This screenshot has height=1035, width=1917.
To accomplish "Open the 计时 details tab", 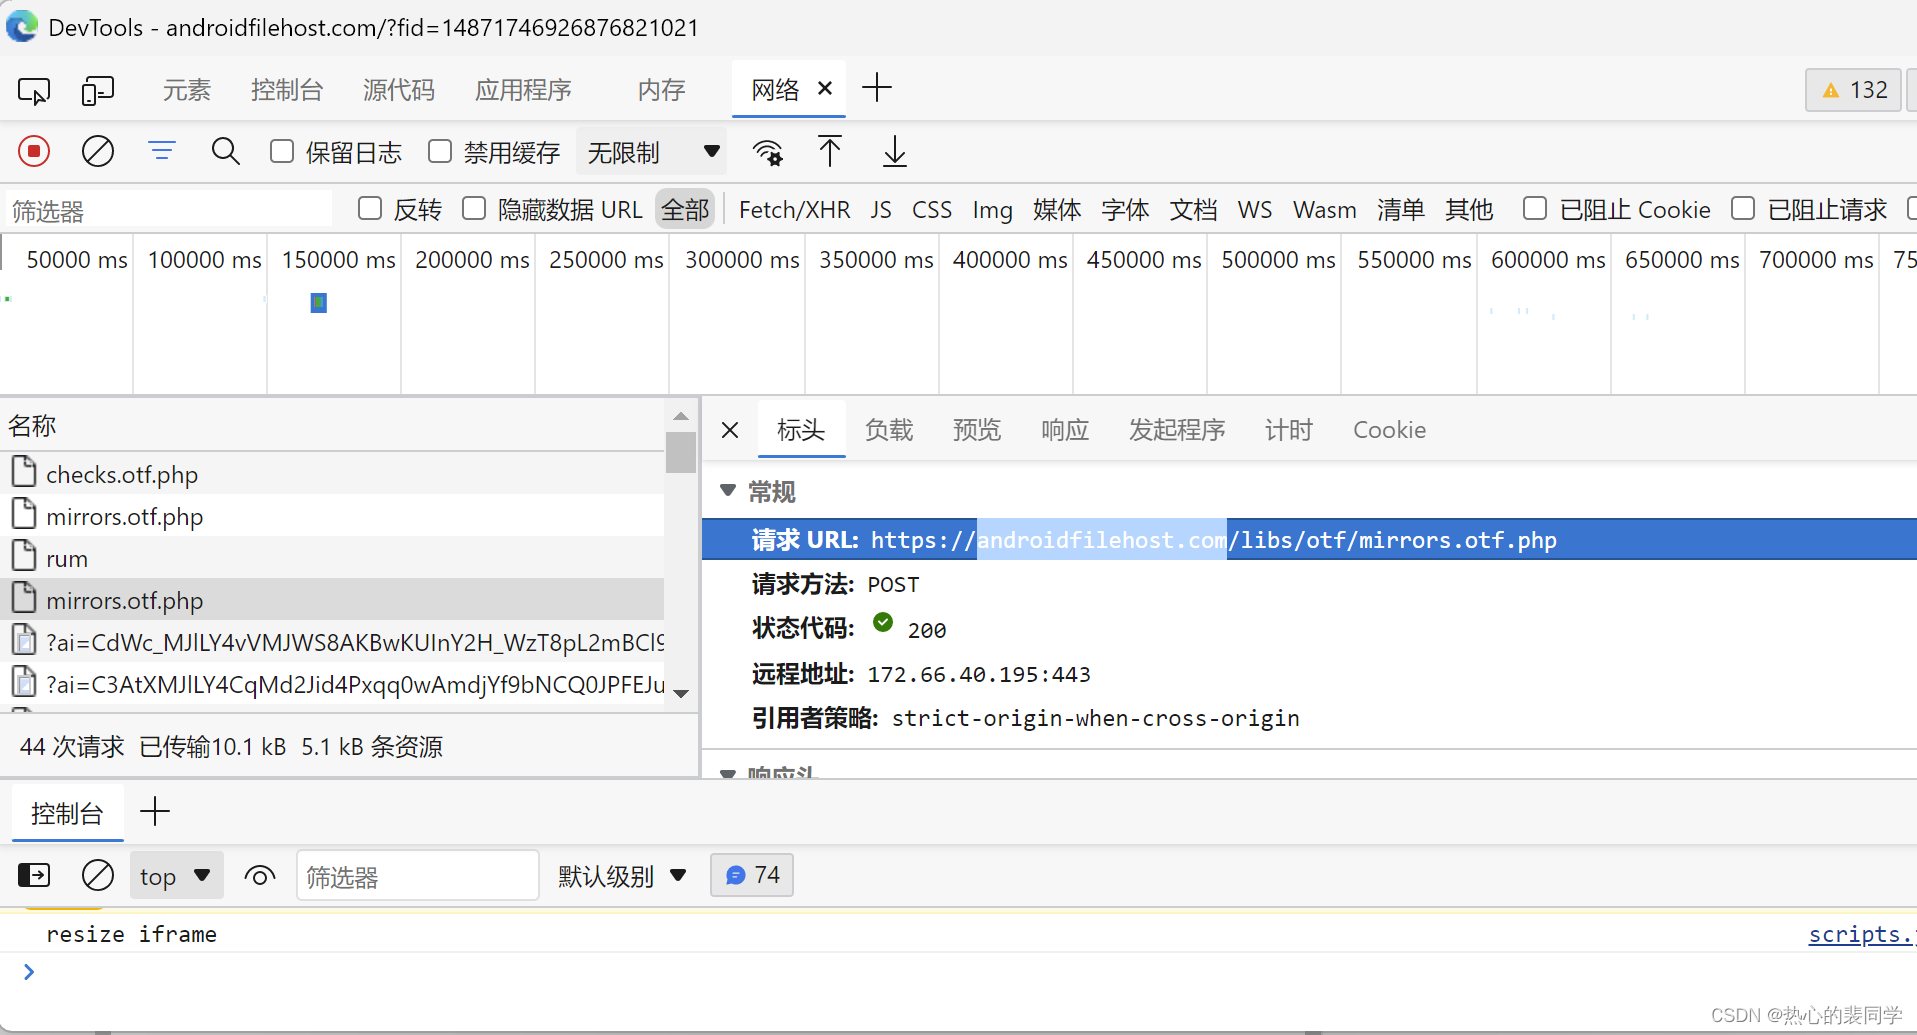I will click(x=1289, y=430).
